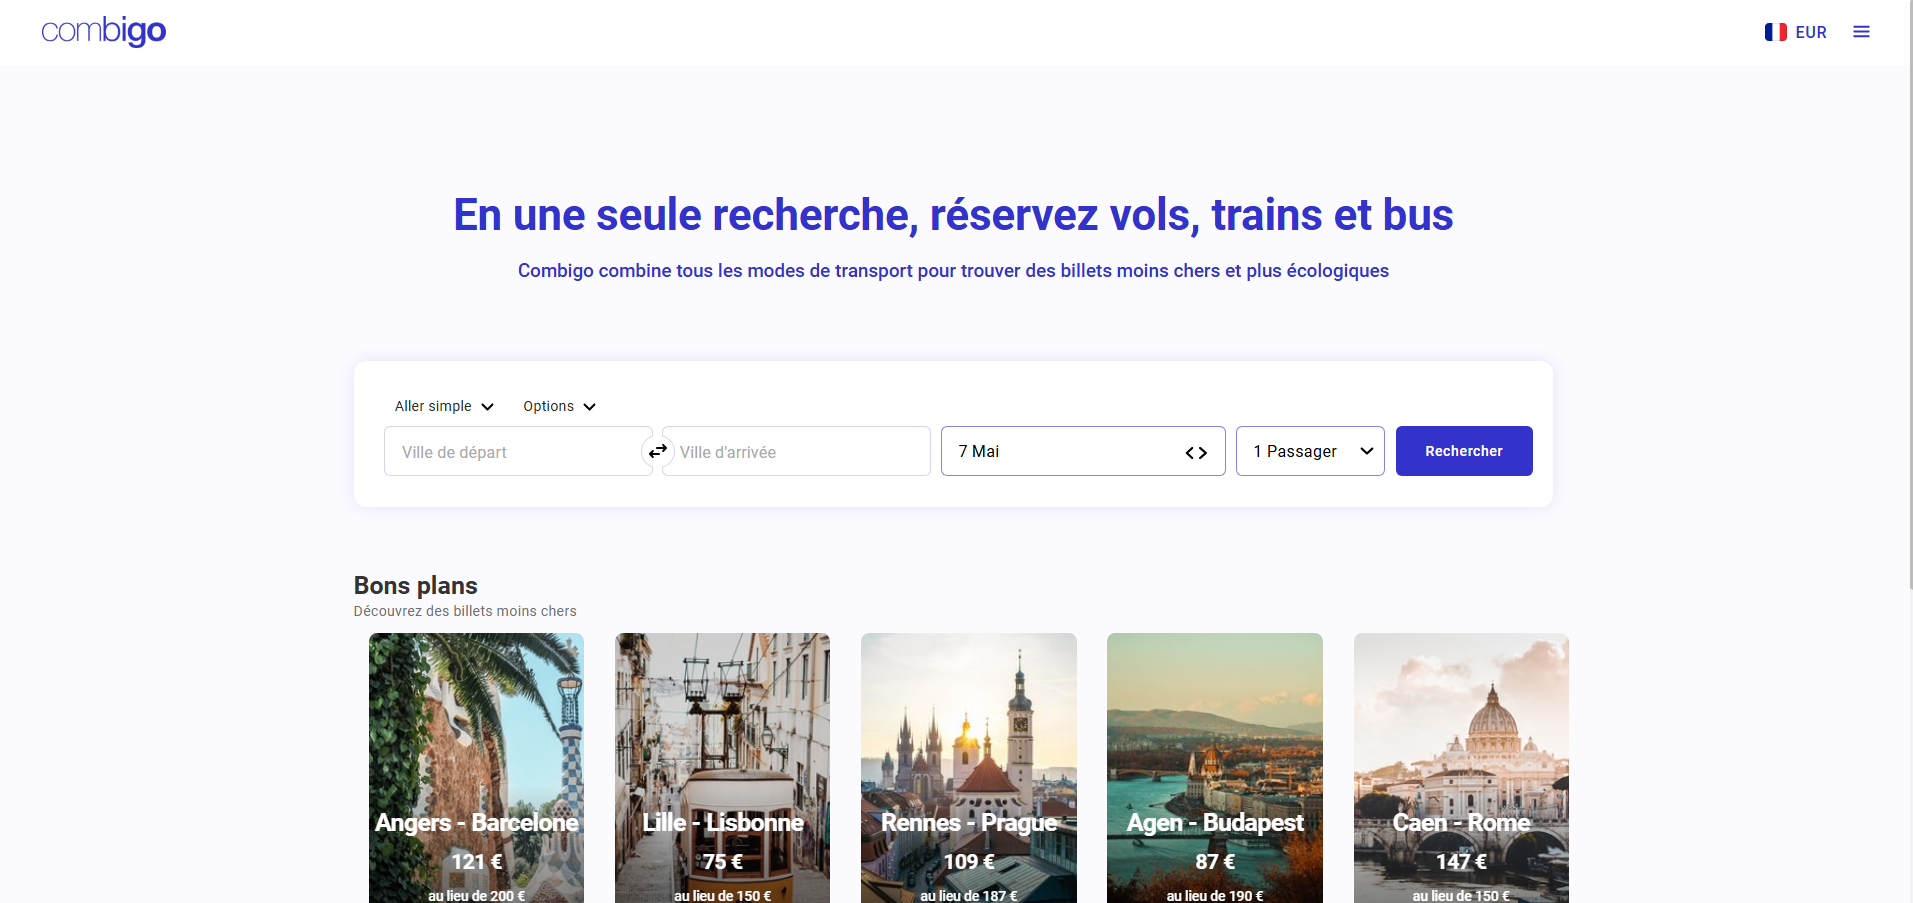Click the '147 €' price text
The width and height of the screenshot is (1913, 903).
click(x=1461, y=861)
